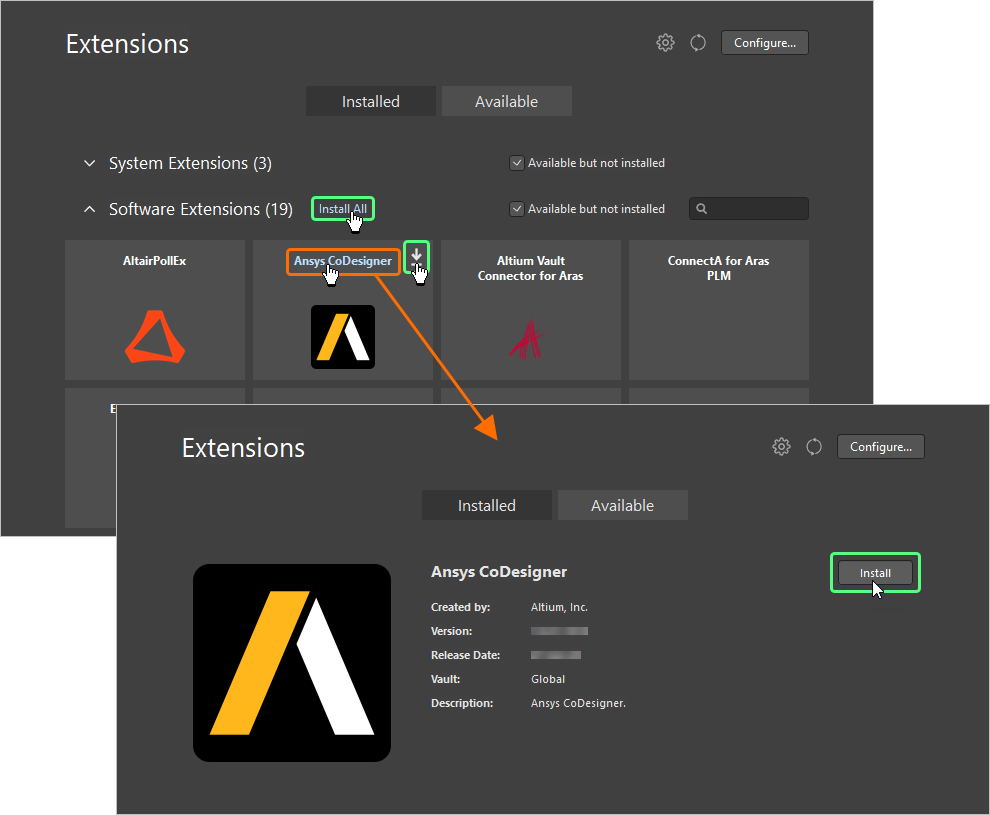Select the ConnectA for Aras PLM tile
Screen dimensions: 990x815
tap(718, 310)
